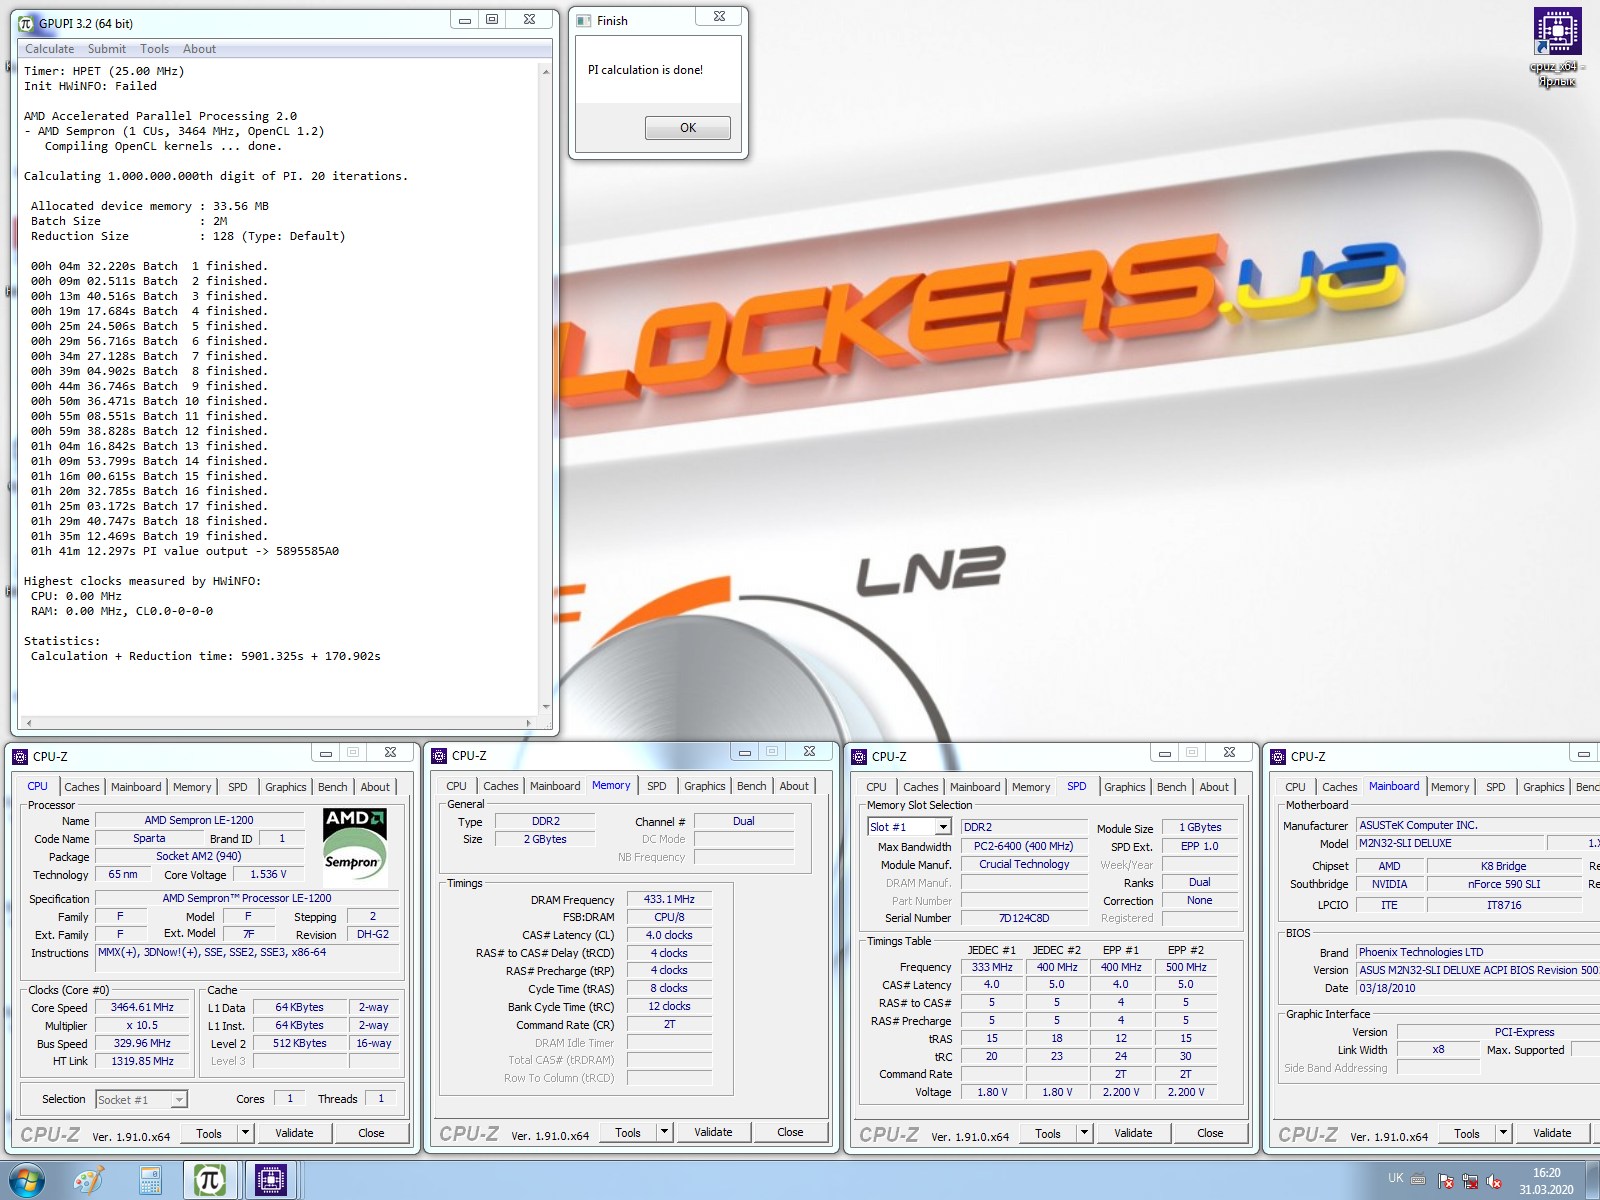The image size is (1600, 1200).
Task: Launch Paint from the taskbar
Action: 89,1181
